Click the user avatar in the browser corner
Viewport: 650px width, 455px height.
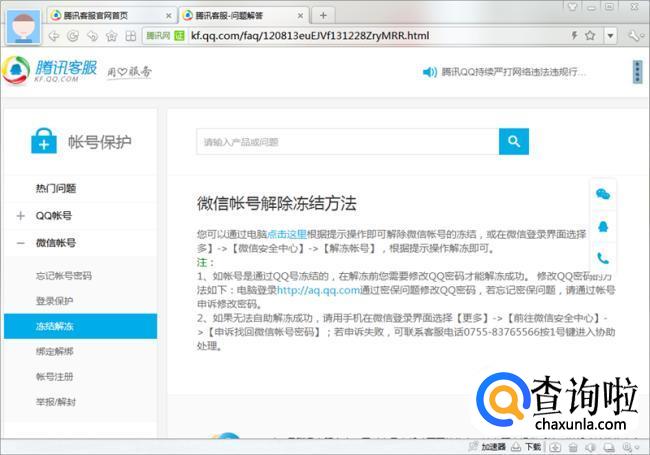pos(24,27)
